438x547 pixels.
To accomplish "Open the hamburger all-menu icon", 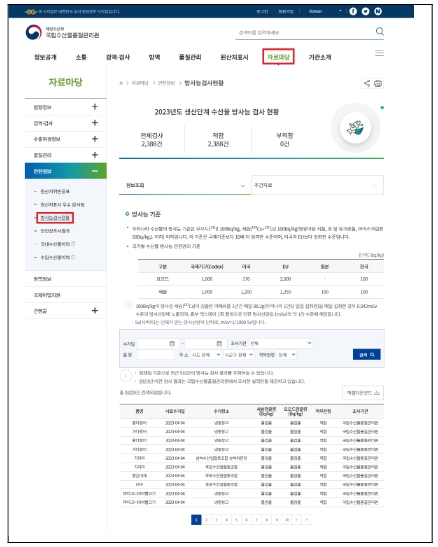I will (x=379, y=53).
